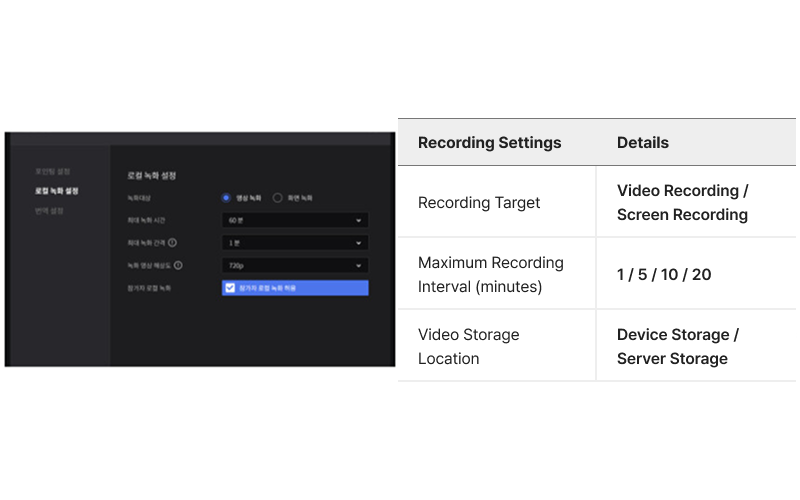Select the 영상 녹화 radio button

click(227, 198)
